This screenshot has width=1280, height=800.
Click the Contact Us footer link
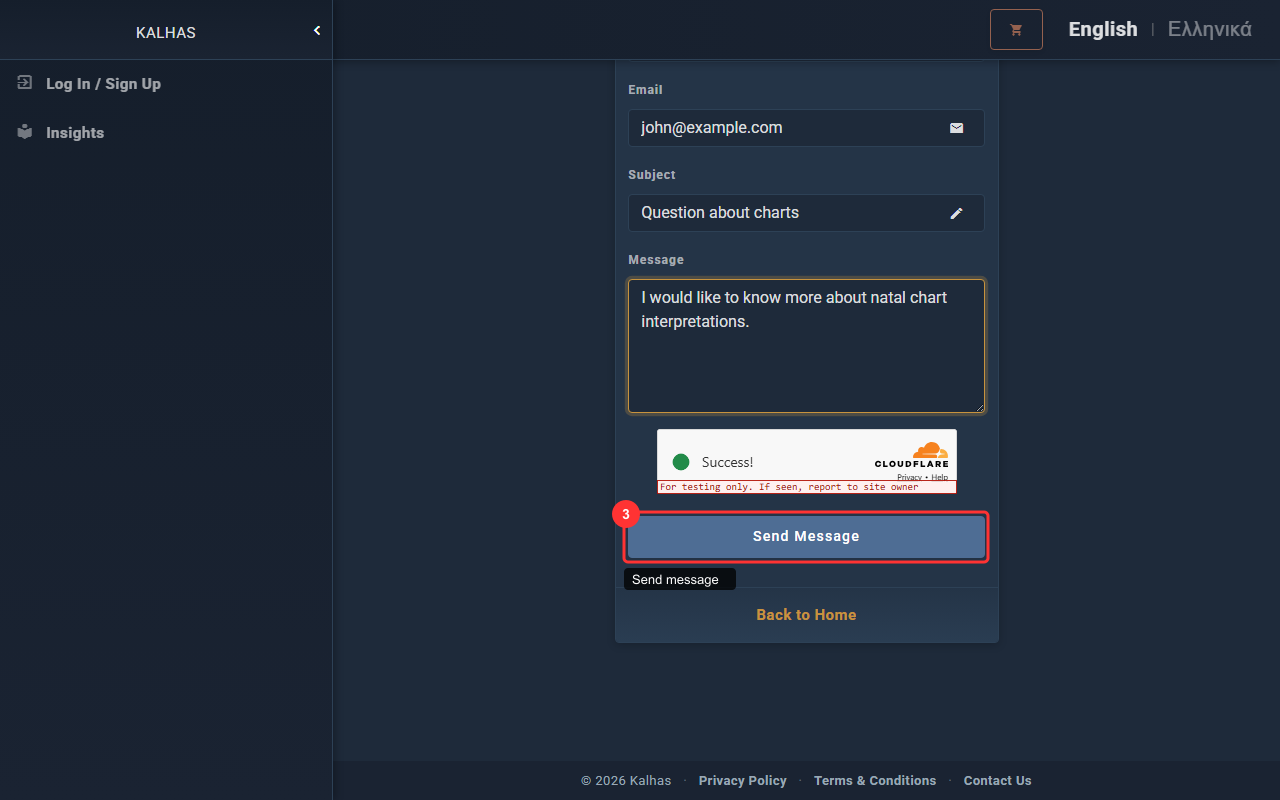click(x=997, y=781)
